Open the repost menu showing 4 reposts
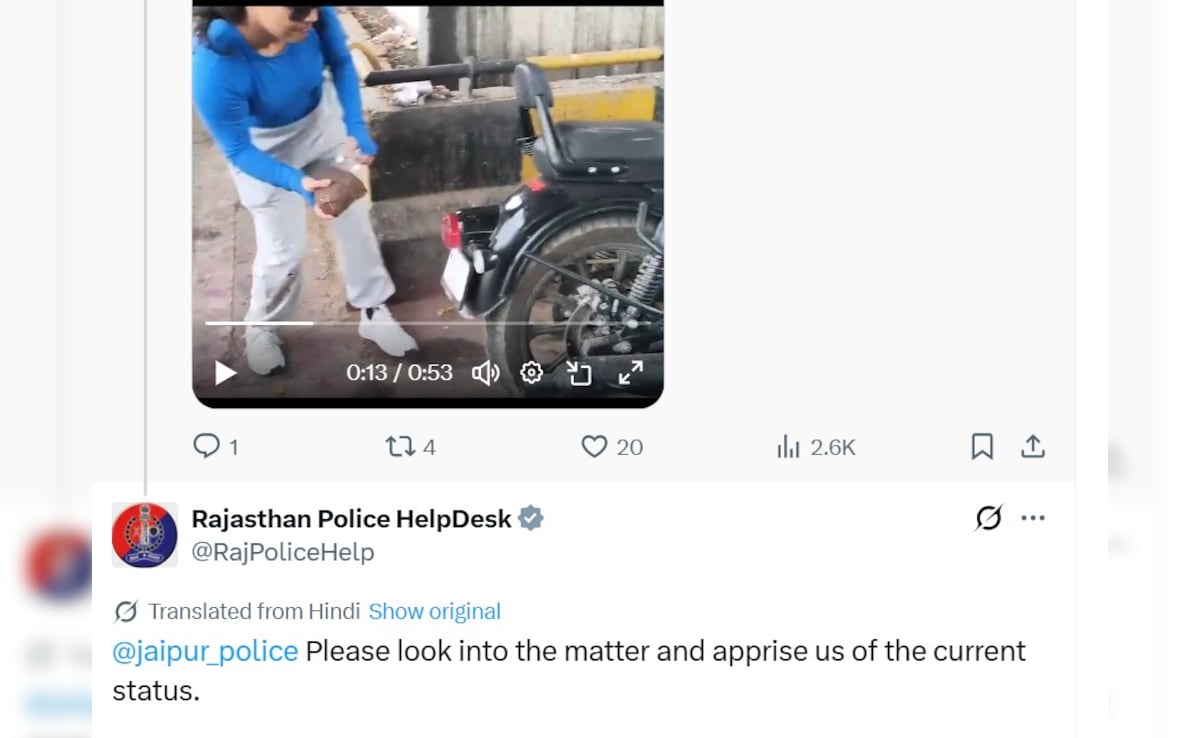Screen dimensions: 1200x738 400,446
